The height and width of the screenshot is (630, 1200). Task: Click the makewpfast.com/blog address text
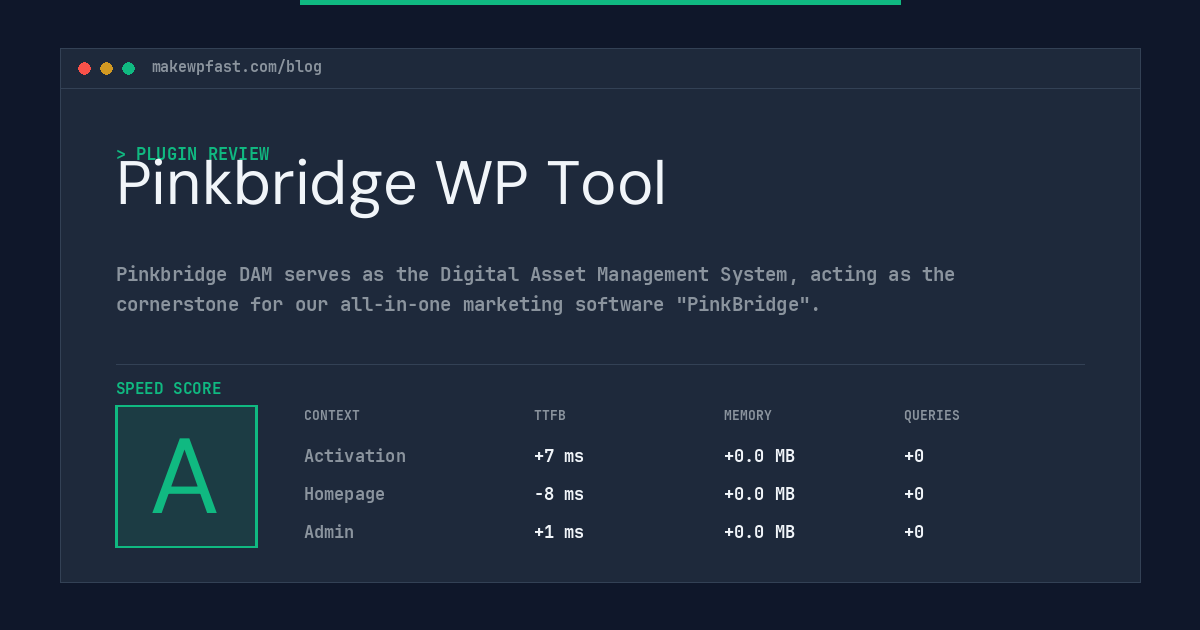pyautogui.click(x=237, y=67)
